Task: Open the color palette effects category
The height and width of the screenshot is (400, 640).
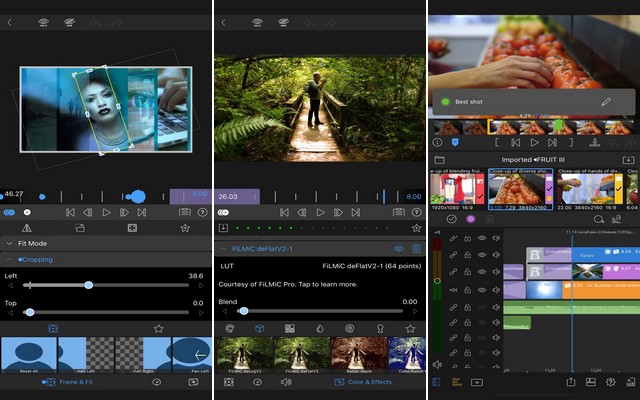Action: 229,329
